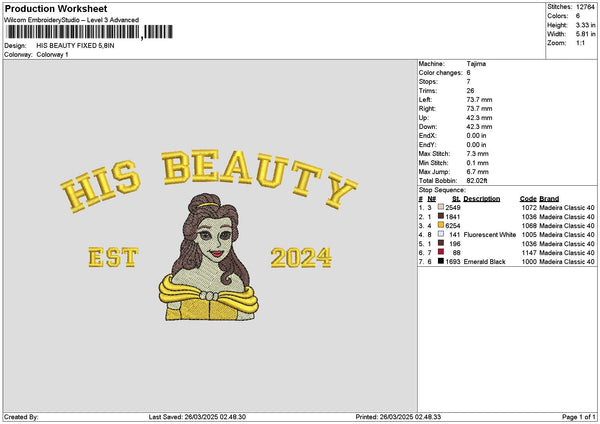Click the 'Left:' label
The image size is (600, 424).
coord(425,100)
